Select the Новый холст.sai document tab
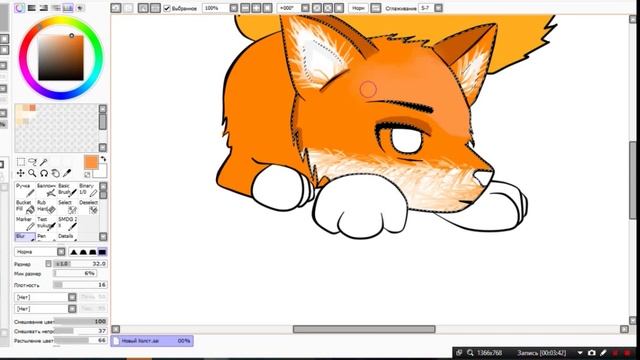The height and width of the screenshot is (360, 640). [x=152, y=341]
